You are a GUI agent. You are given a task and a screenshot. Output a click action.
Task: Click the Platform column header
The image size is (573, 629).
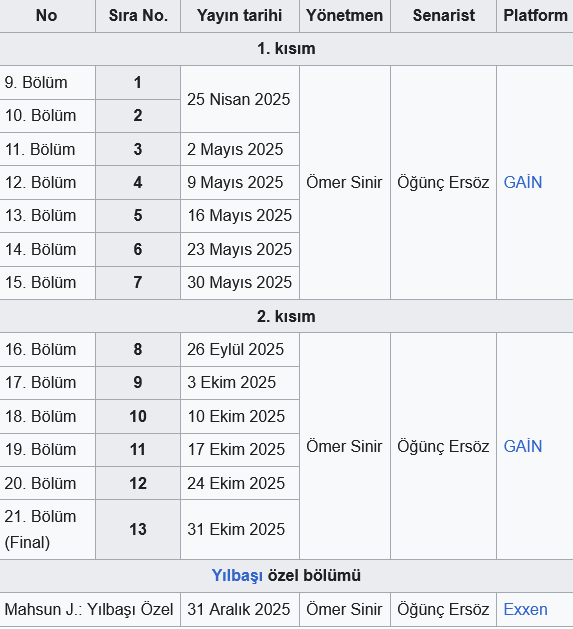coord(535,16)
